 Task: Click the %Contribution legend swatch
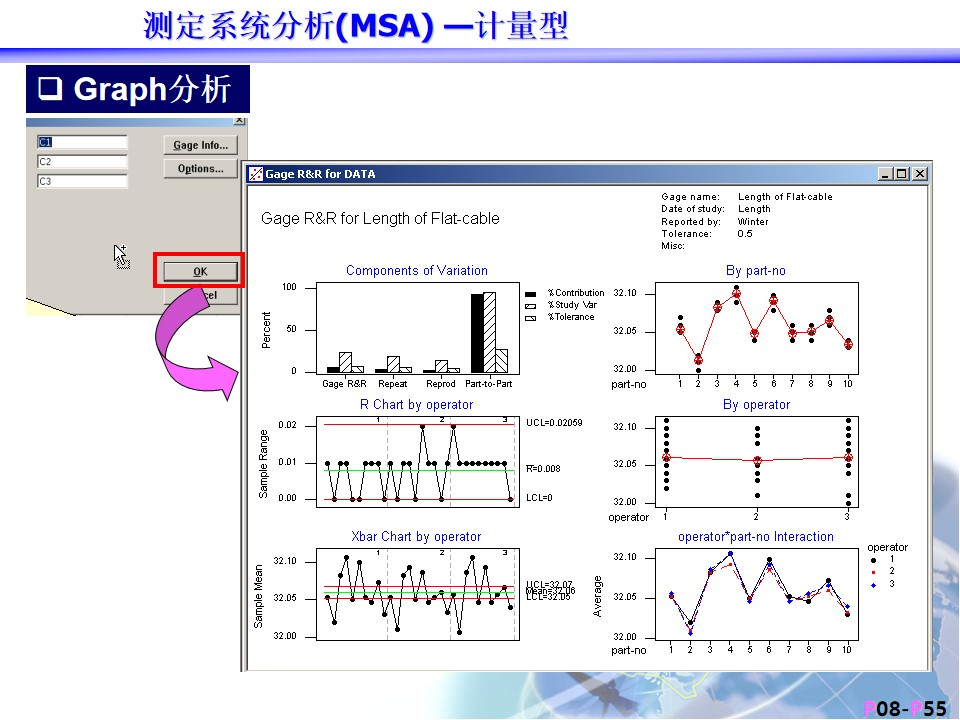point(531,293)
